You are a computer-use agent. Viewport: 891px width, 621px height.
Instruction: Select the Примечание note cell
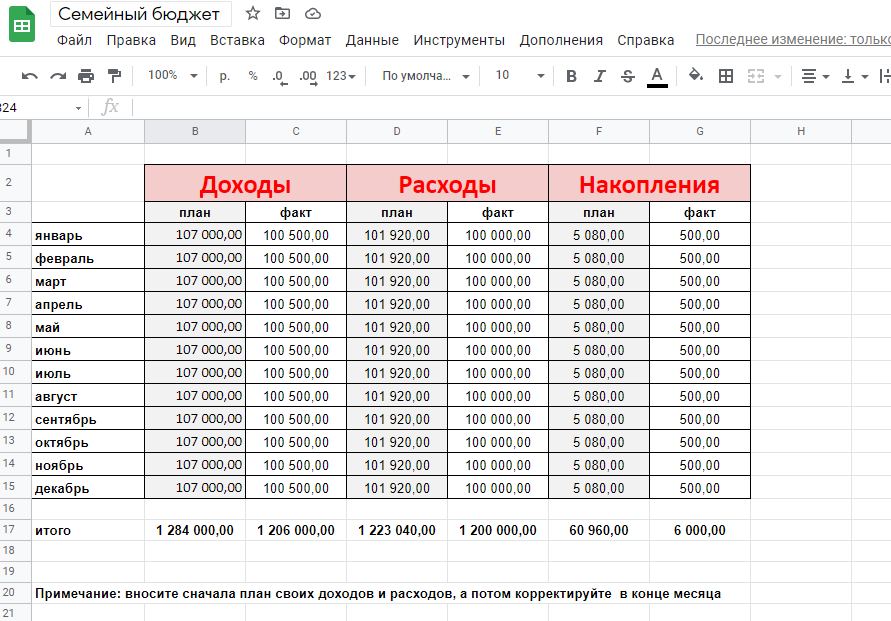point(378,594)
